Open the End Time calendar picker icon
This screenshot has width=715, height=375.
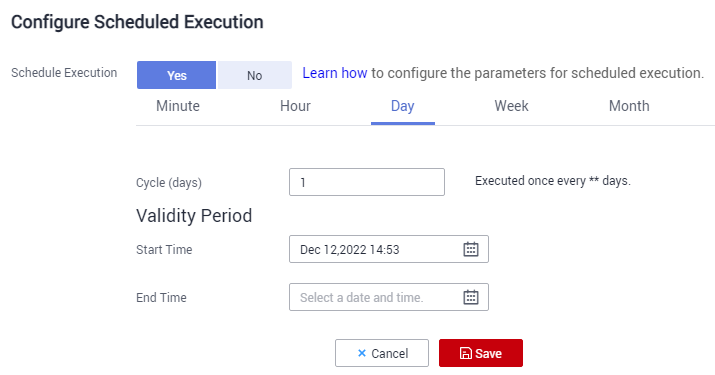471,297
